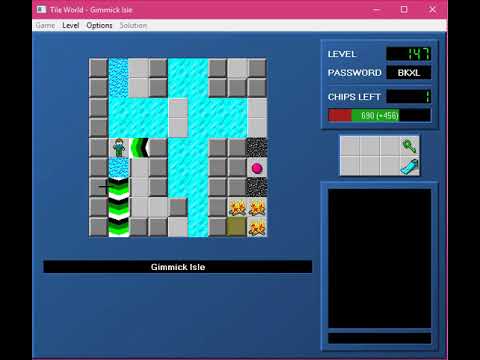This screenshot has width=480, height=360.
Task: Click the narrow black hint bar below the message display
Action: (x=380, y=338)
